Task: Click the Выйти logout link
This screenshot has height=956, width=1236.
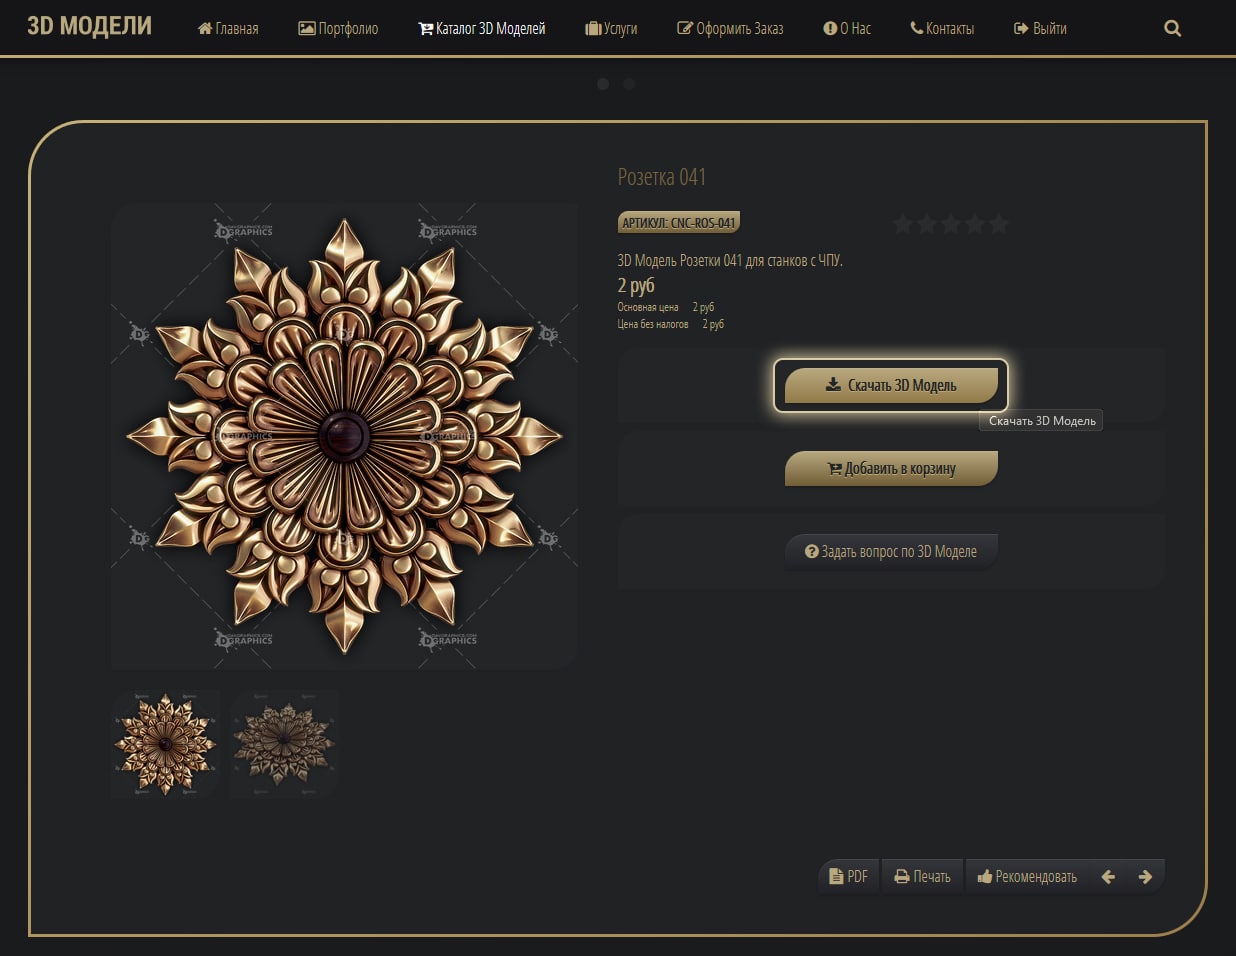Action: point(1040,29)
